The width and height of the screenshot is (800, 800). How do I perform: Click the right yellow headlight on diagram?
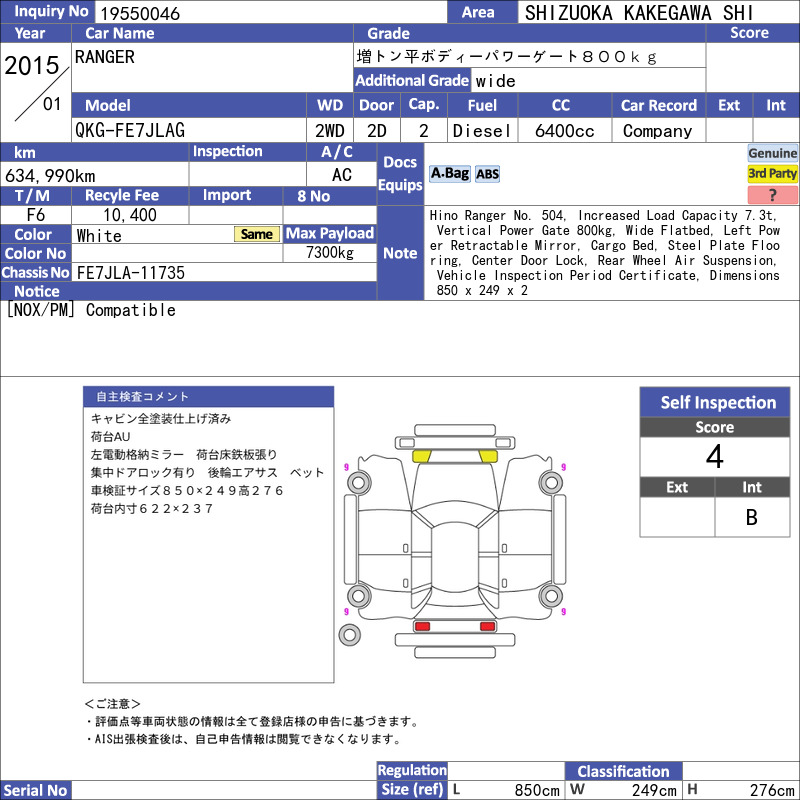tap(488, 456)
